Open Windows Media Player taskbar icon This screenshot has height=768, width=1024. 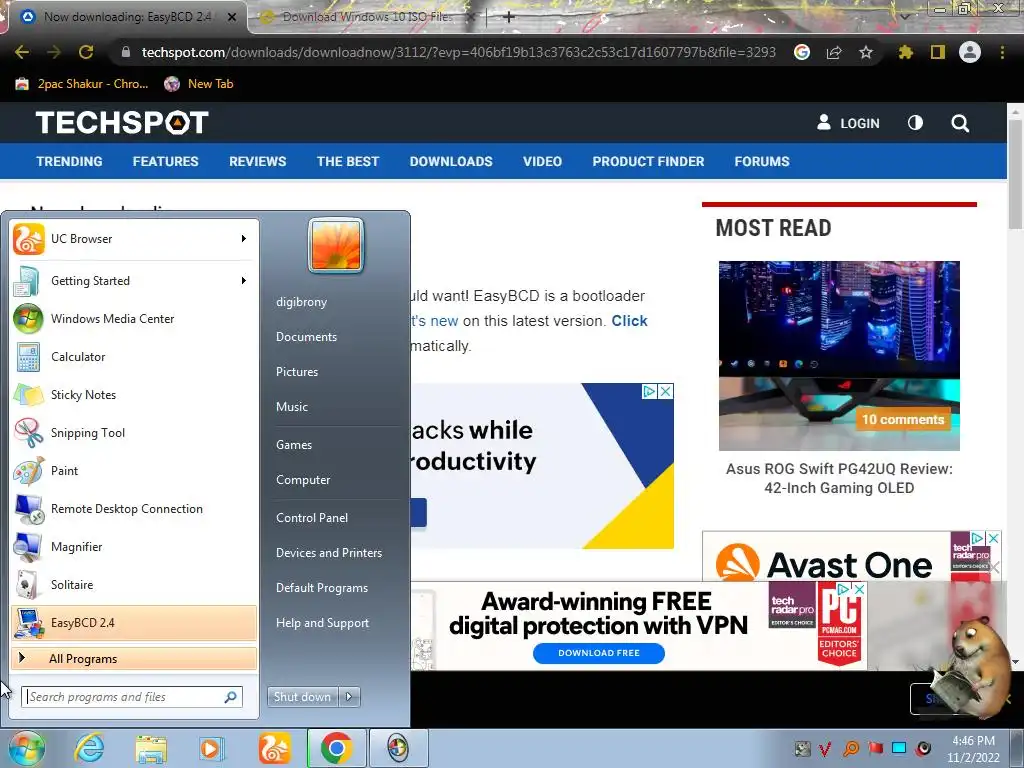pos(211,748)
